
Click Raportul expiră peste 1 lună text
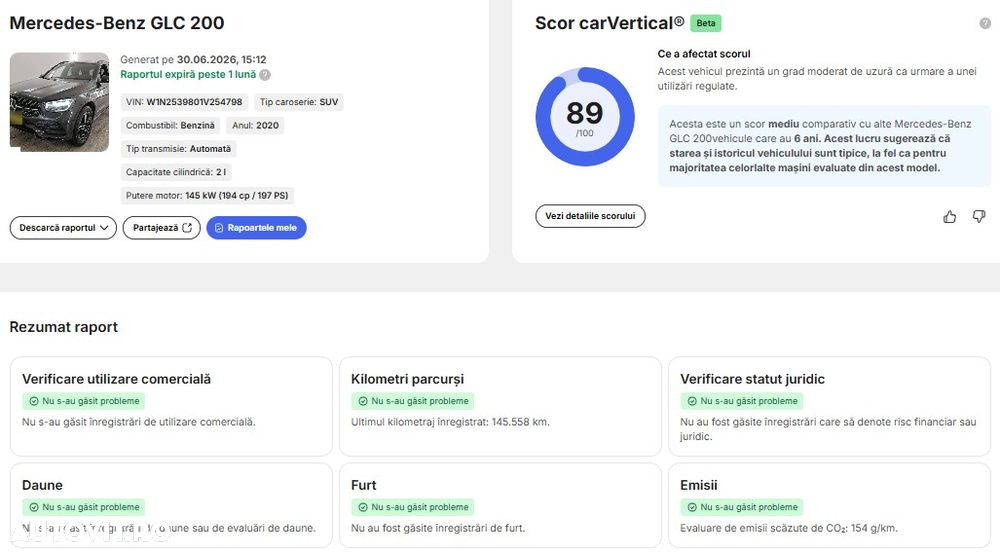(x=188, y=75)
